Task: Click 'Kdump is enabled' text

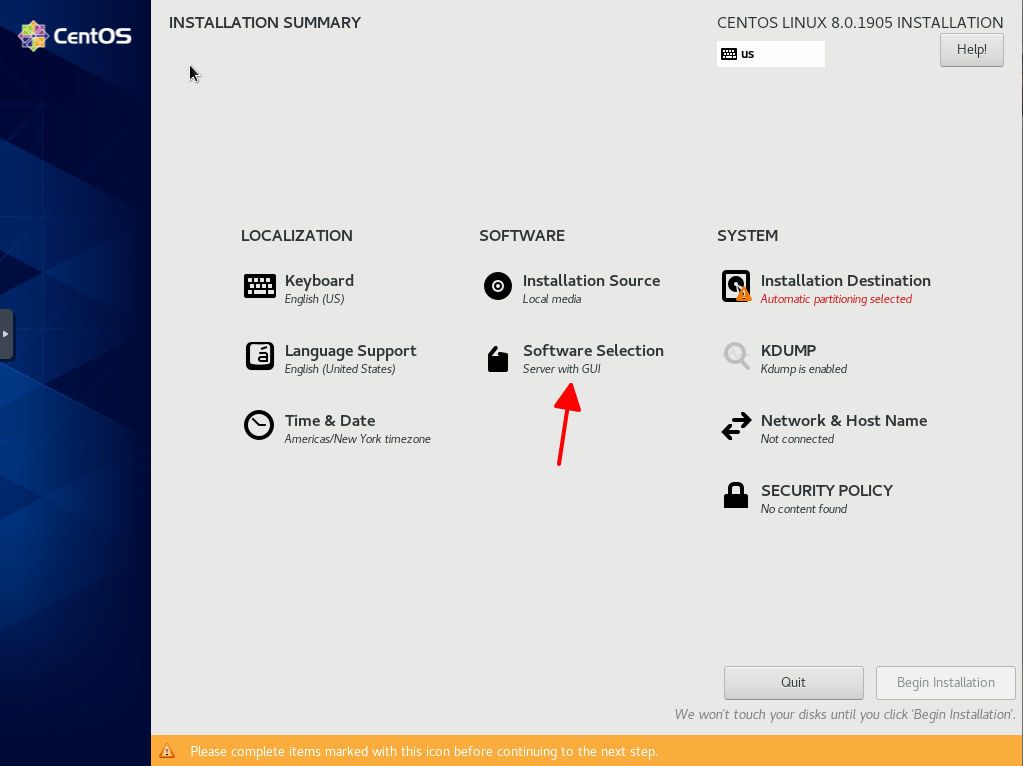Action: tap(804, 369)
